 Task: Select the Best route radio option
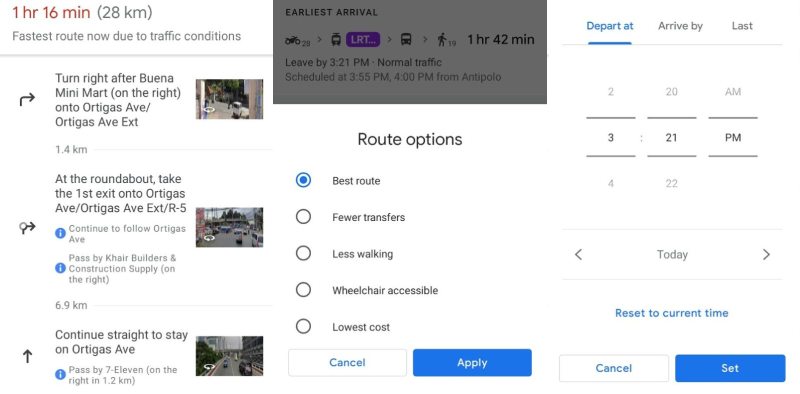(303, 180)
